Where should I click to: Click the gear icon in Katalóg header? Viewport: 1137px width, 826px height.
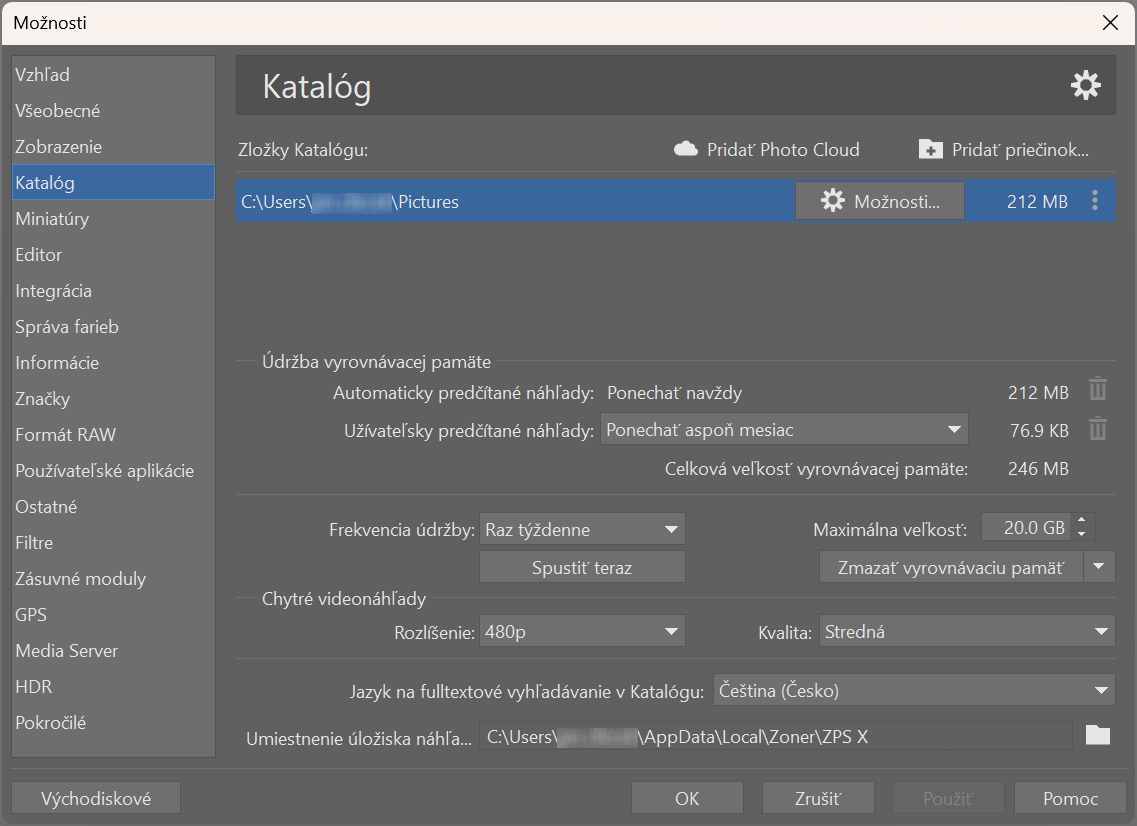pyautogui.click(x=1086, y=85)
